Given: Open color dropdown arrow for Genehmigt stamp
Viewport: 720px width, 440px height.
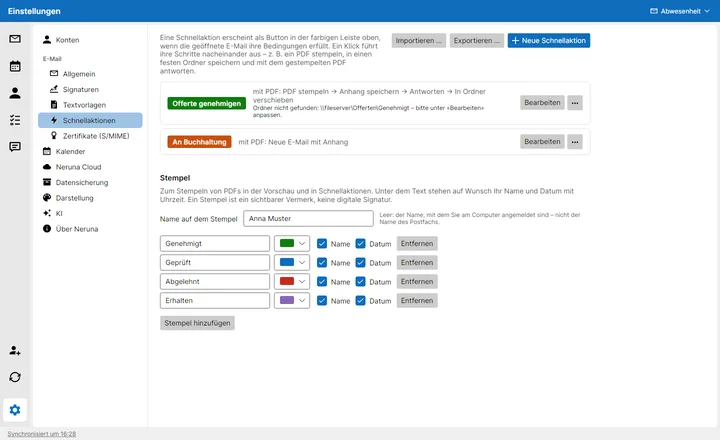Looking at the screenshot, I should point(302,243).
